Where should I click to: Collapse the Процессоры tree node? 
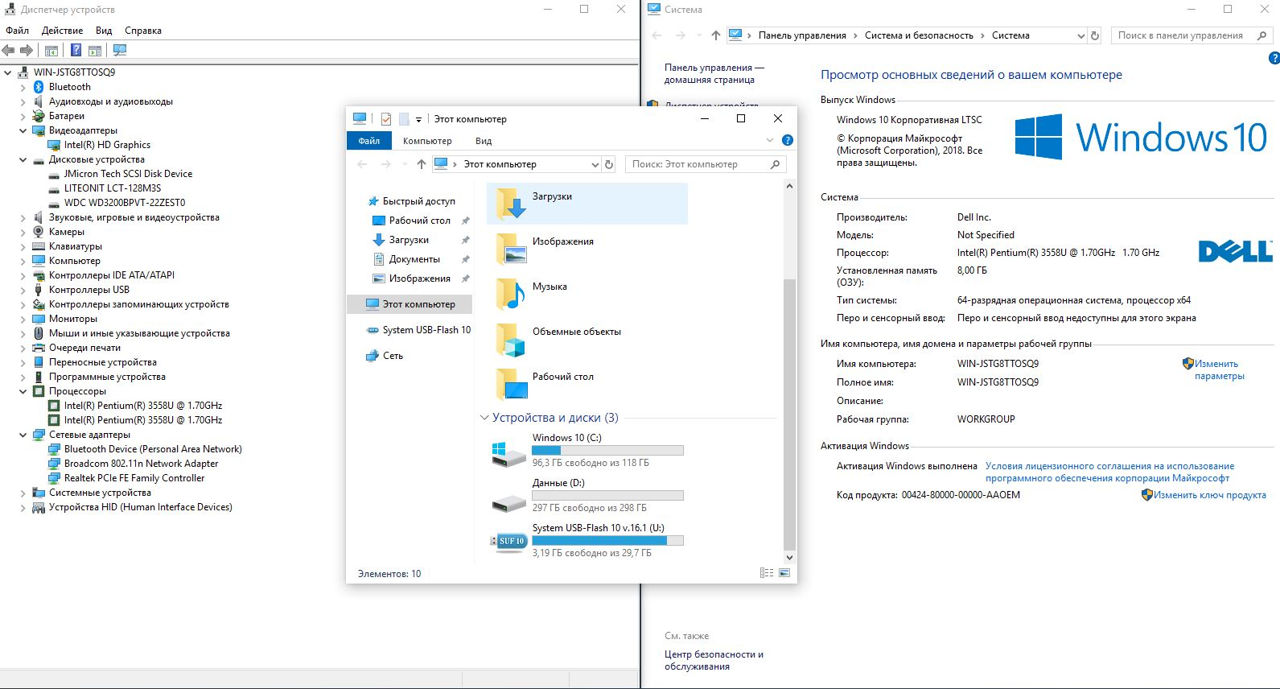click(x=23, y=391)
